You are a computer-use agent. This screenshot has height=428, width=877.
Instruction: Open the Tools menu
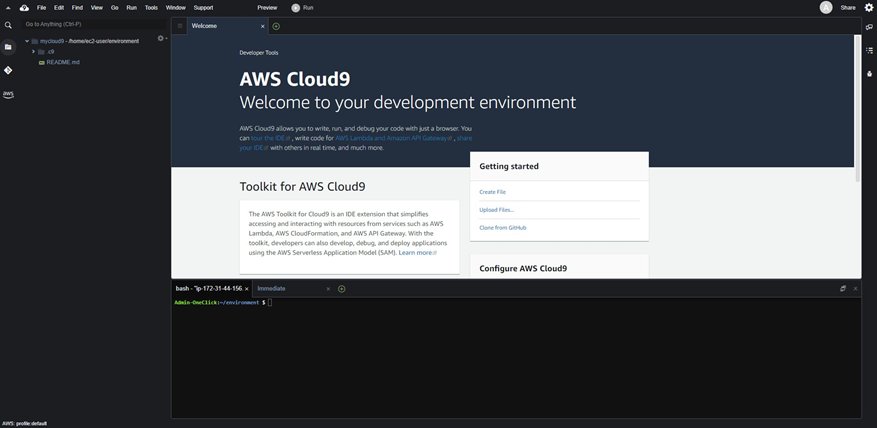click(151, 8)
